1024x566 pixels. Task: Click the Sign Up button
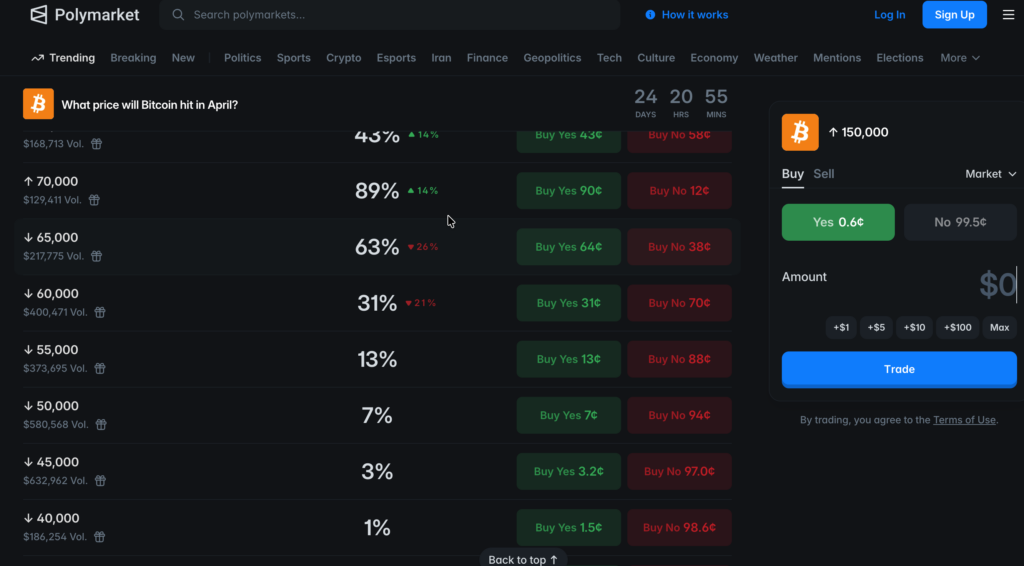[954, 15]
